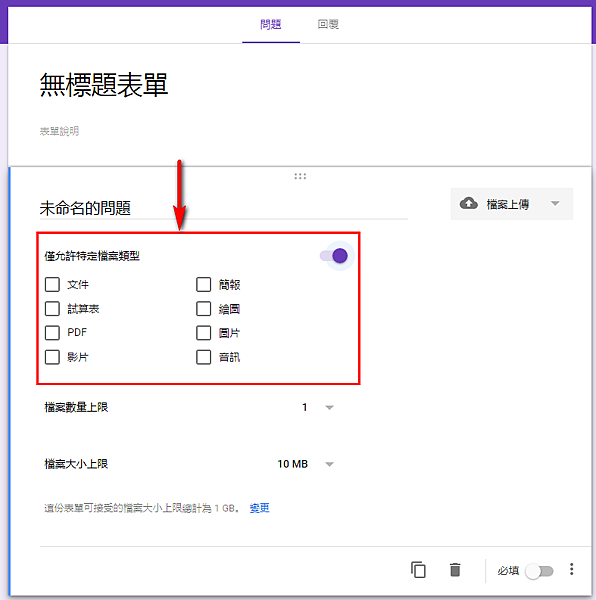Check the 試算表 file type checkbox

click(x=52, y=308)
